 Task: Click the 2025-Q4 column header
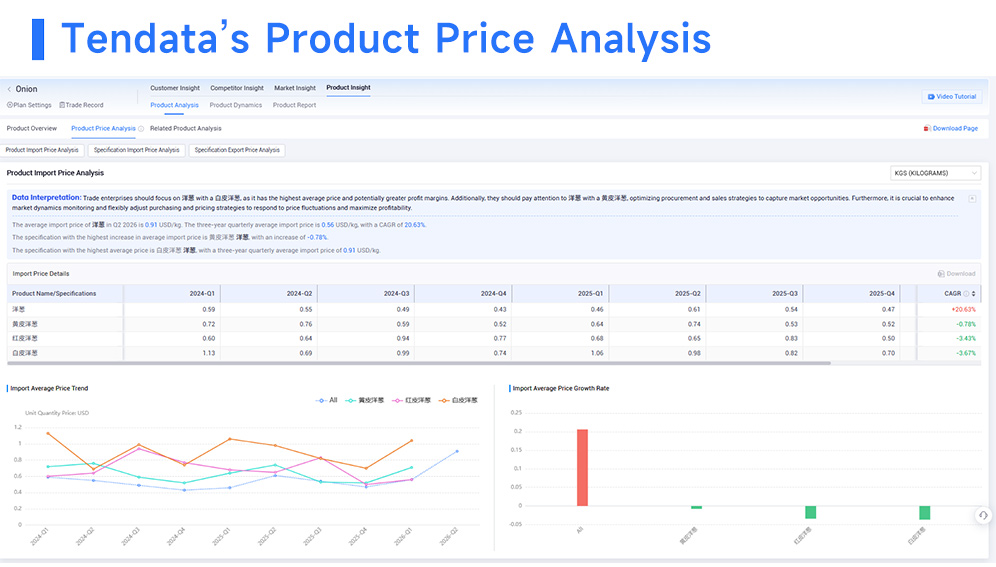pos(882,294)
